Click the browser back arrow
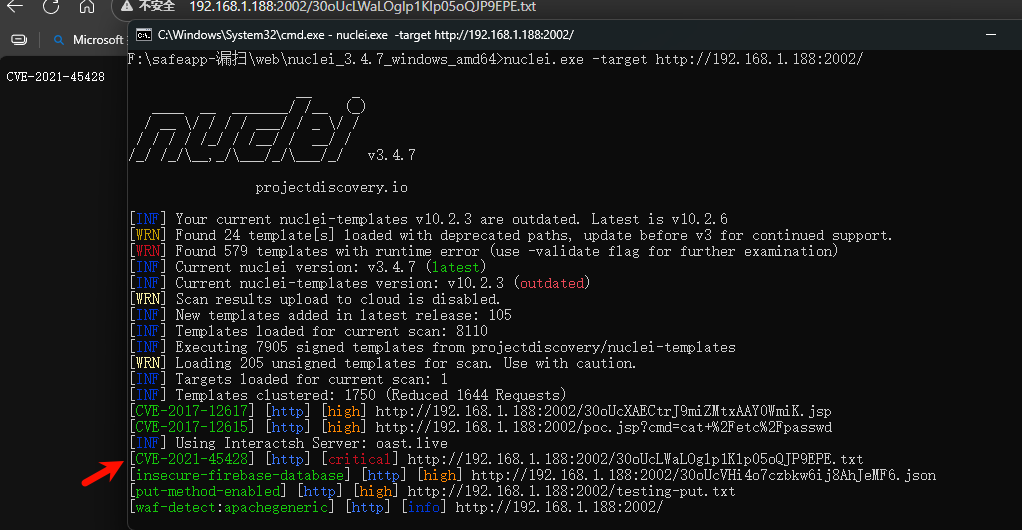This screenshot has height=530, width=1022. point(14,7)
